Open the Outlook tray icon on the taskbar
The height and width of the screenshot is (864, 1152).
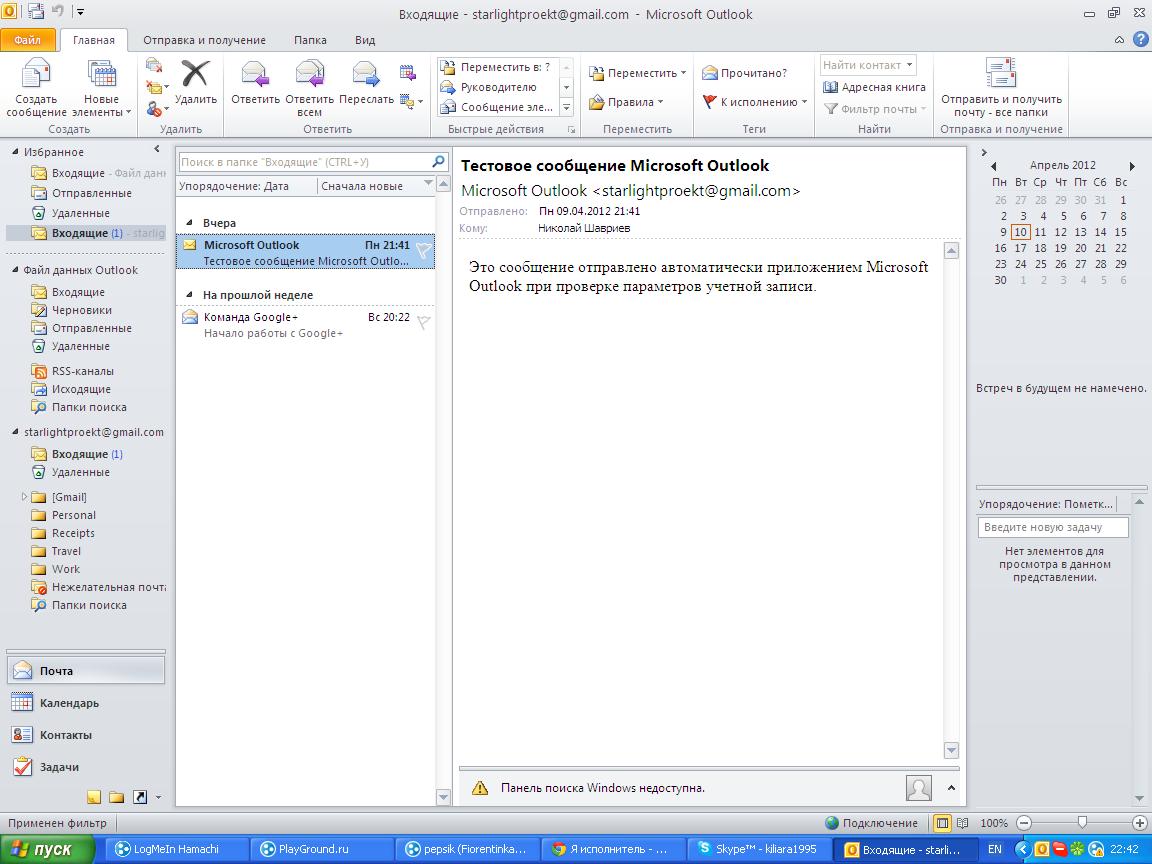[x=1041, y=849]
